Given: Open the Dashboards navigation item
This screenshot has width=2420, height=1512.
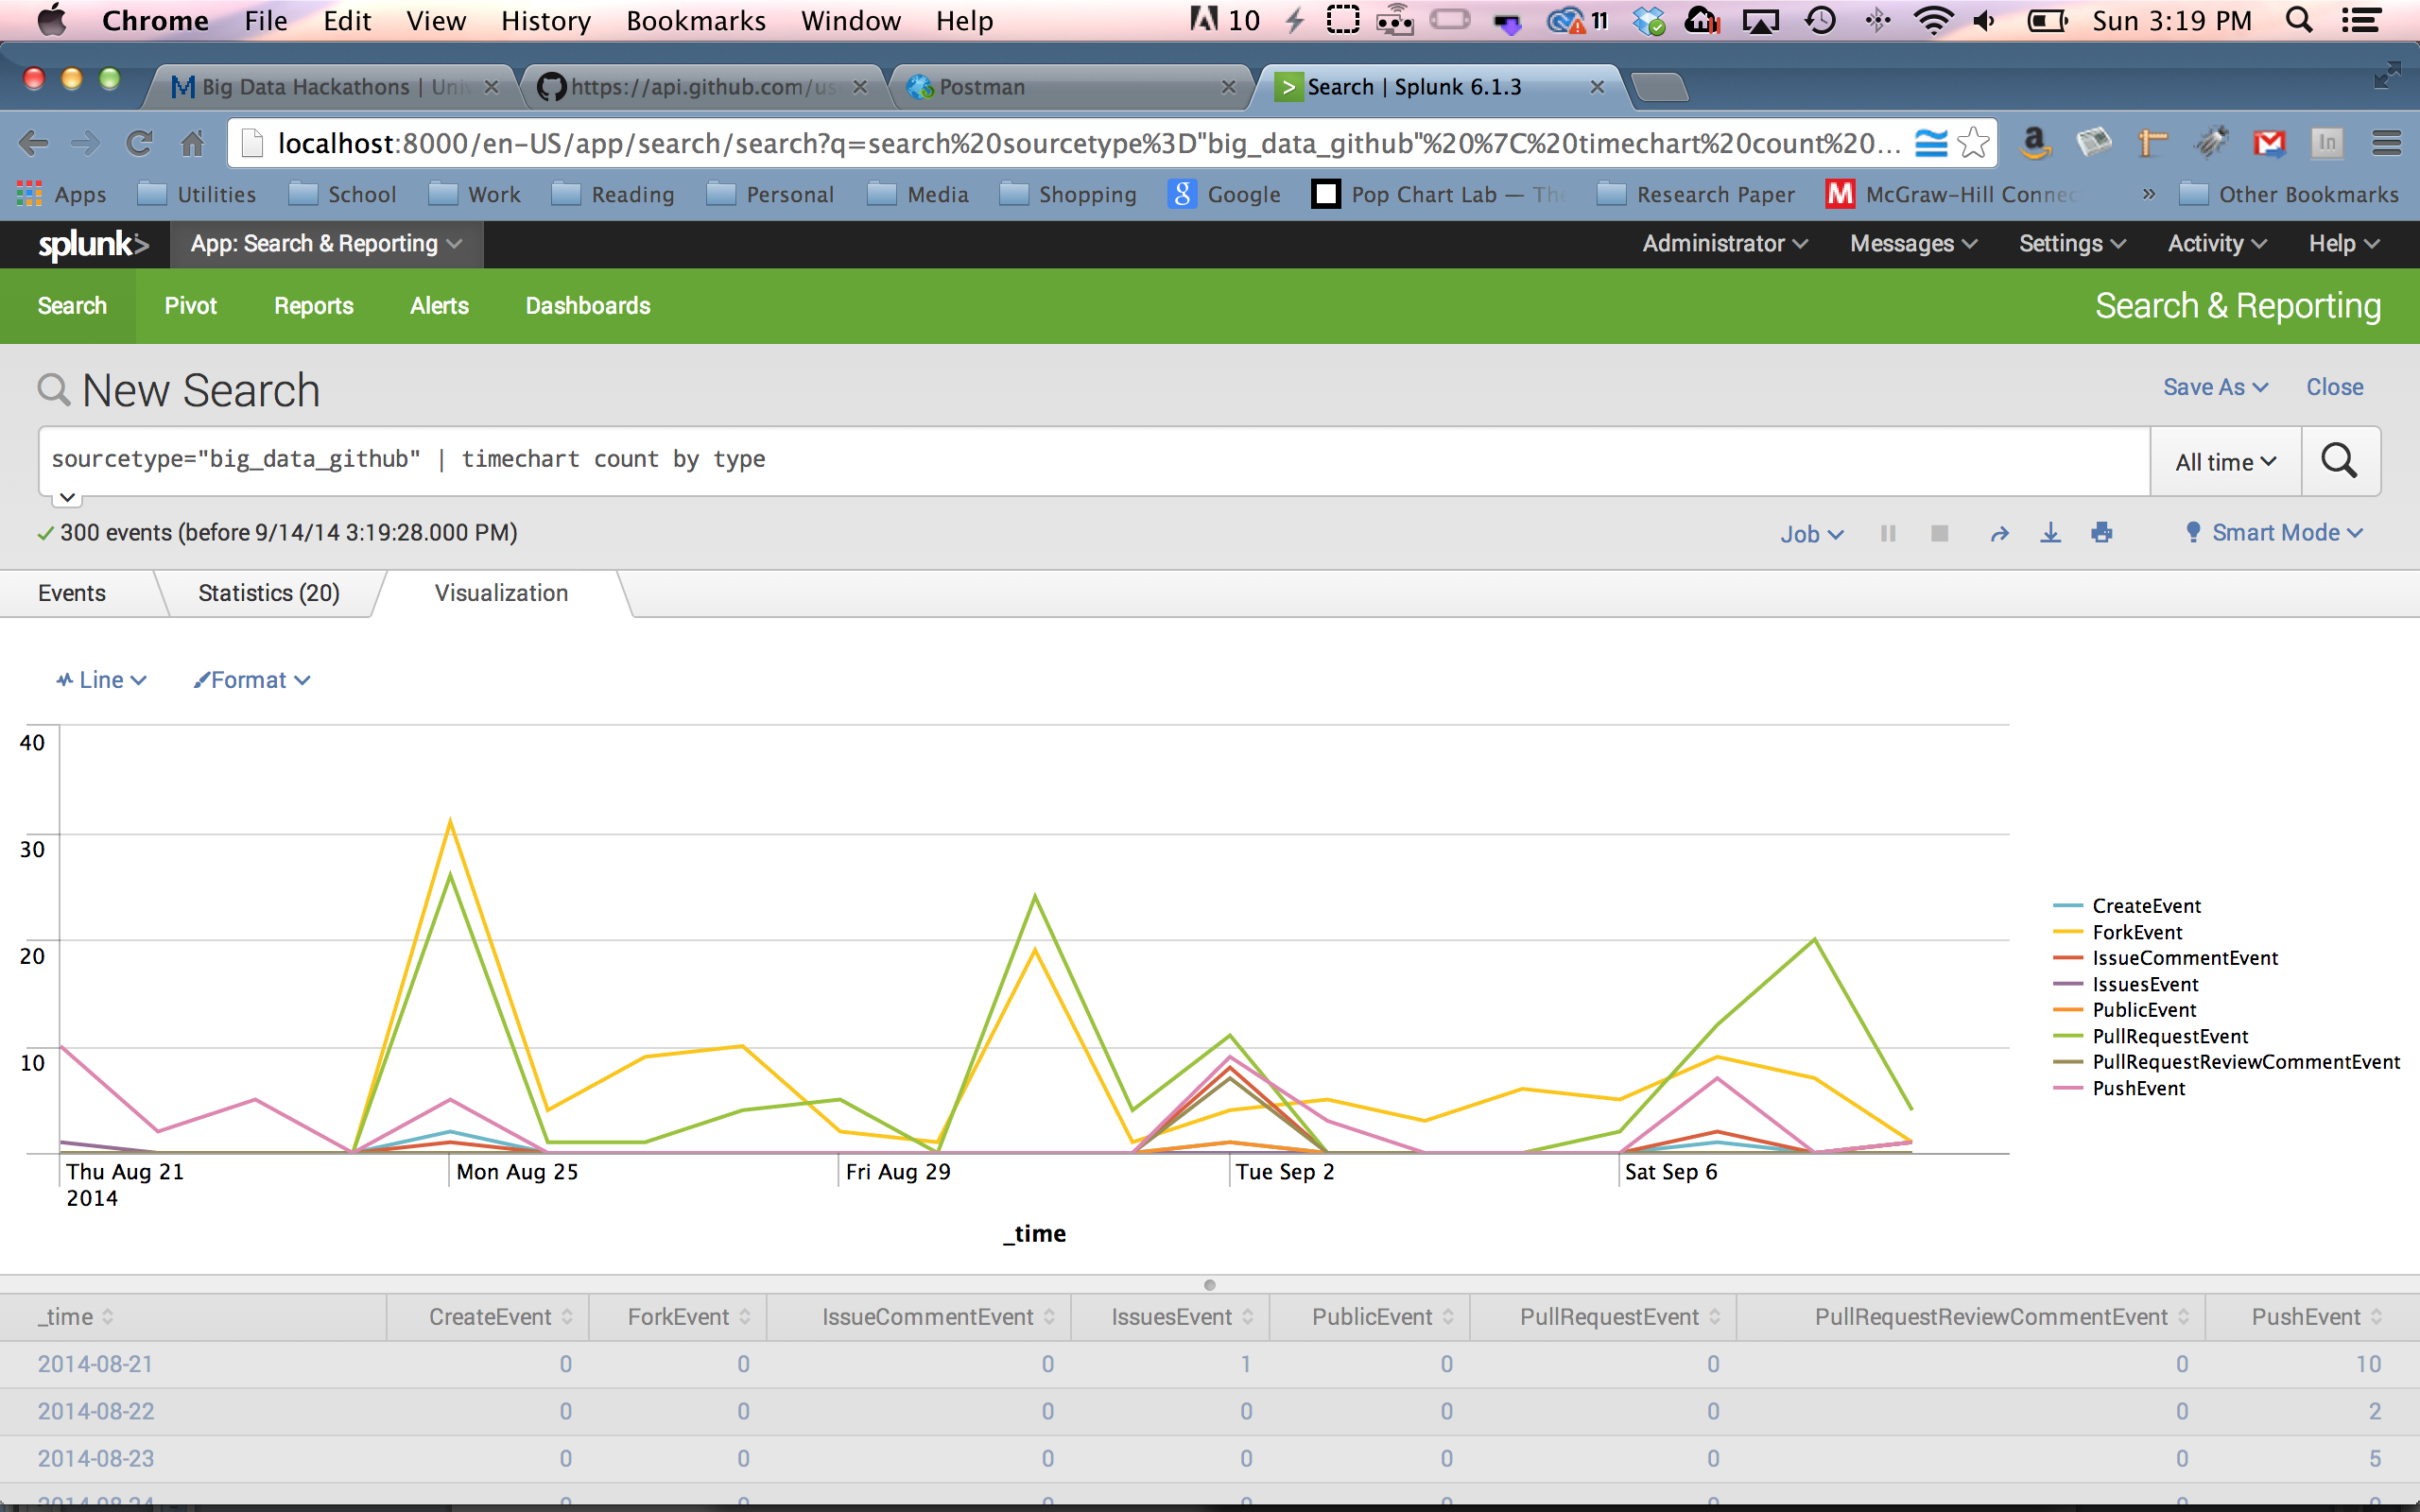Looking at the screenshot, I should point(587,306).
